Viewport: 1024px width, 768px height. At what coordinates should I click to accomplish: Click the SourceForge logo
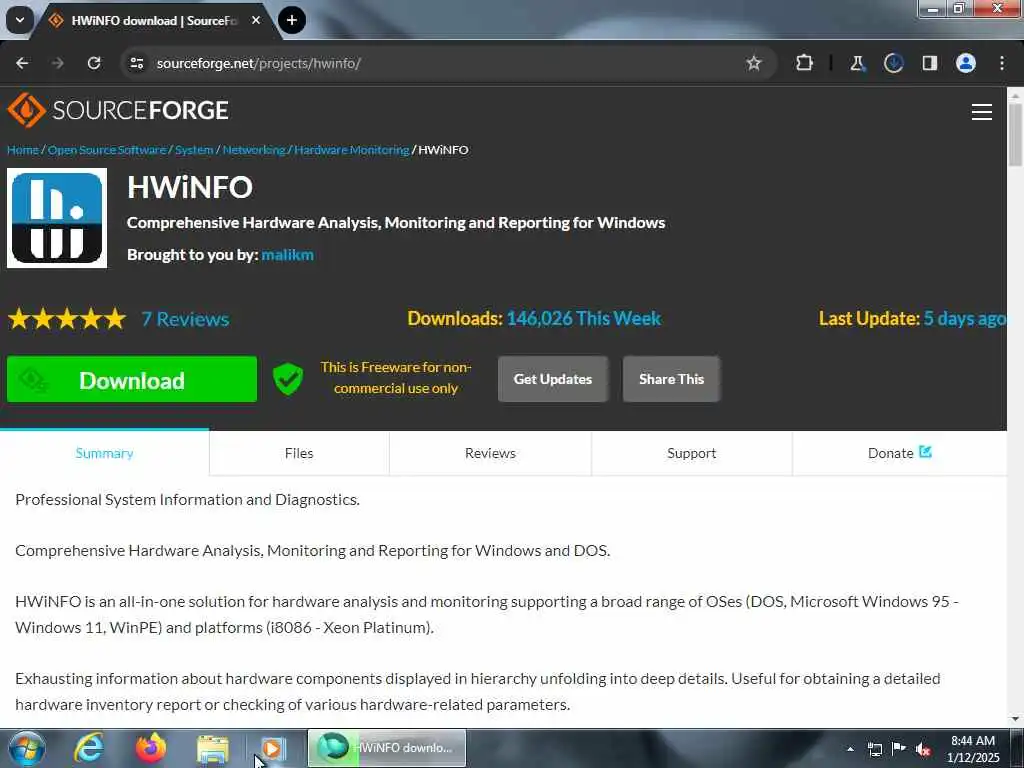[x=118, y=110]
